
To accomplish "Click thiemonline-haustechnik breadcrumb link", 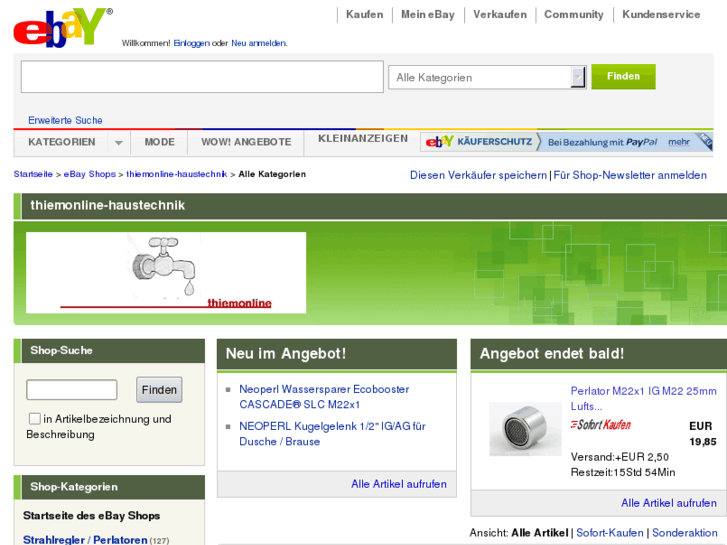I will coord(177,174).
